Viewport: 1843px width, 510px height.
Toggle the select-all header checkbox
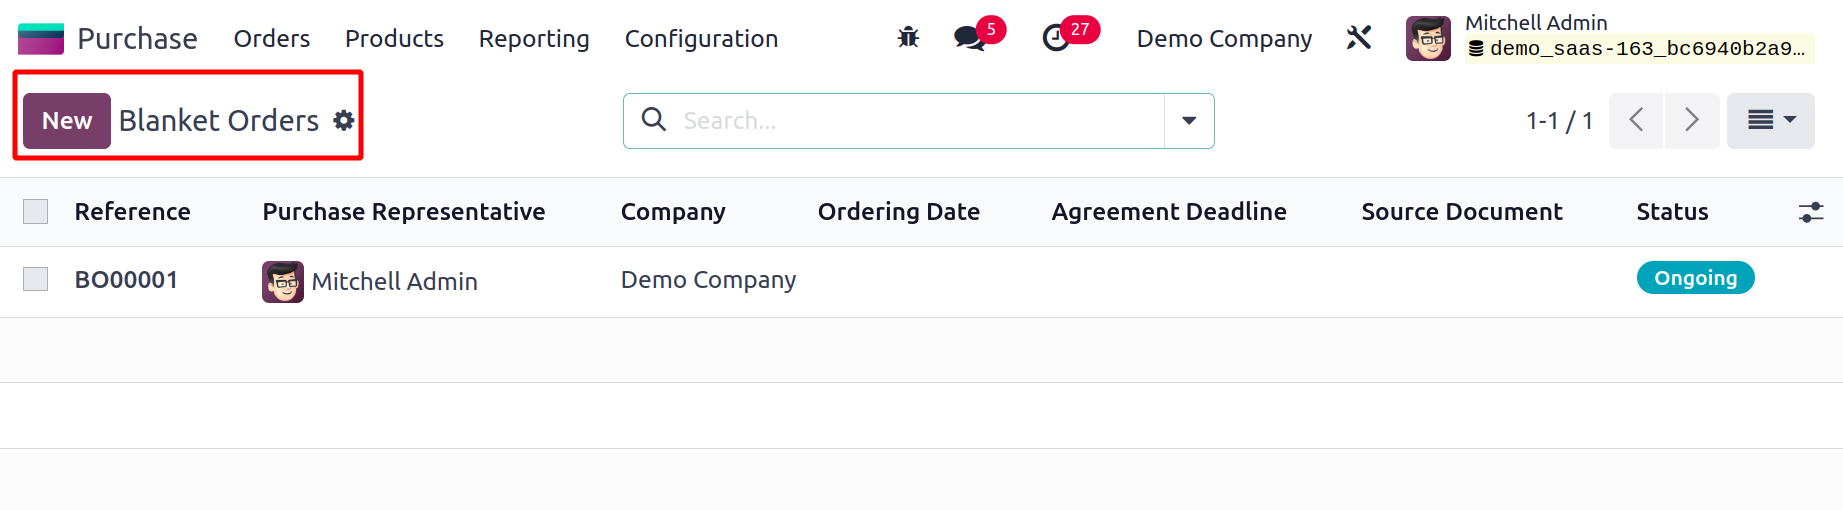[x=36, y=212]
